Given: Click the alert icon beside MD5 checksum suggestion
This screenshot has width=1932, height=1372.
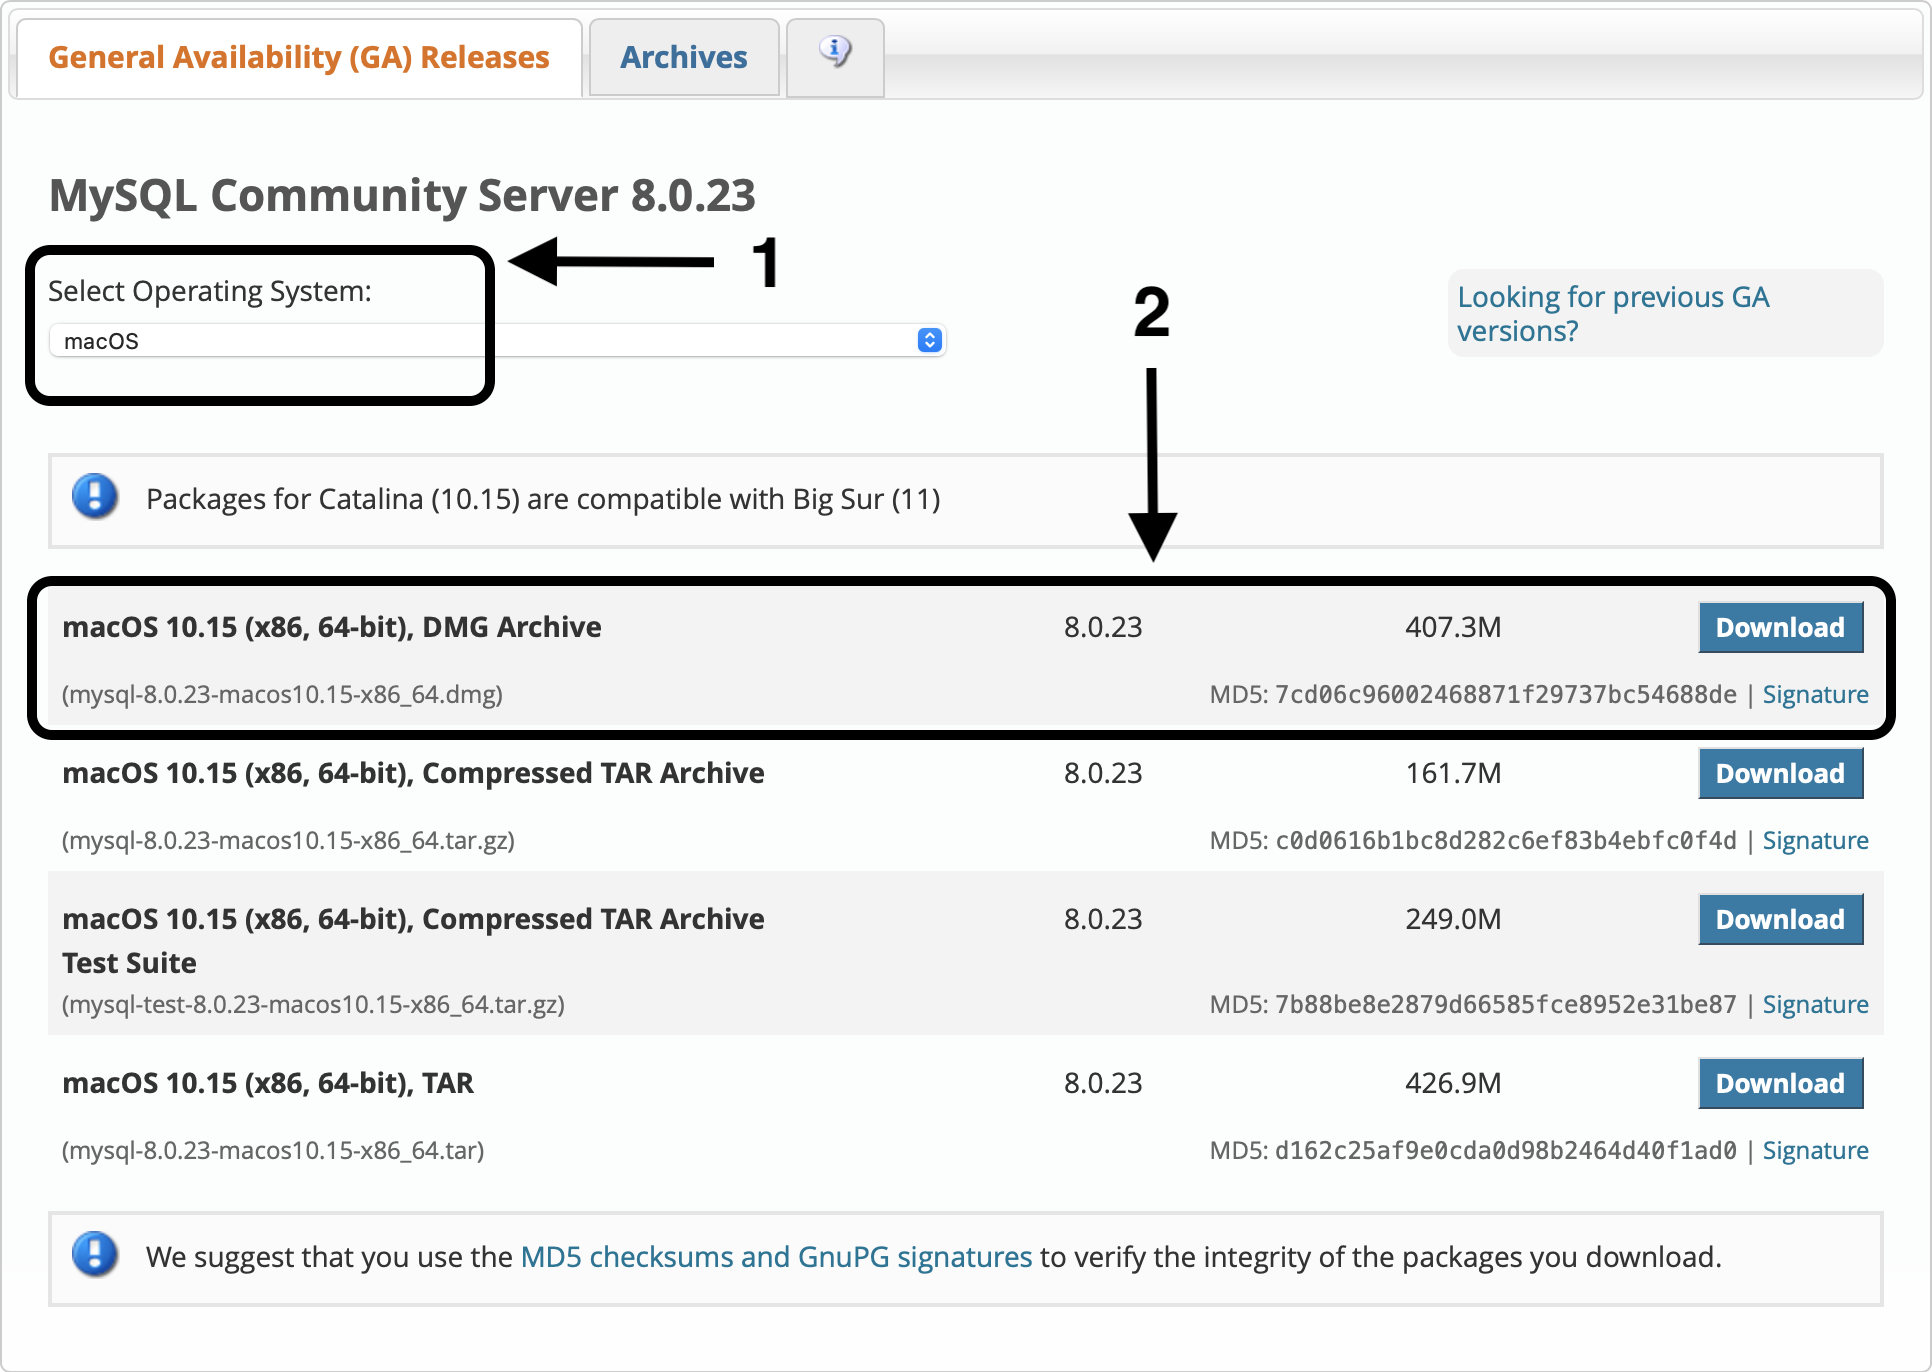Looking at the screenshot, I should tap(95, 1255).
